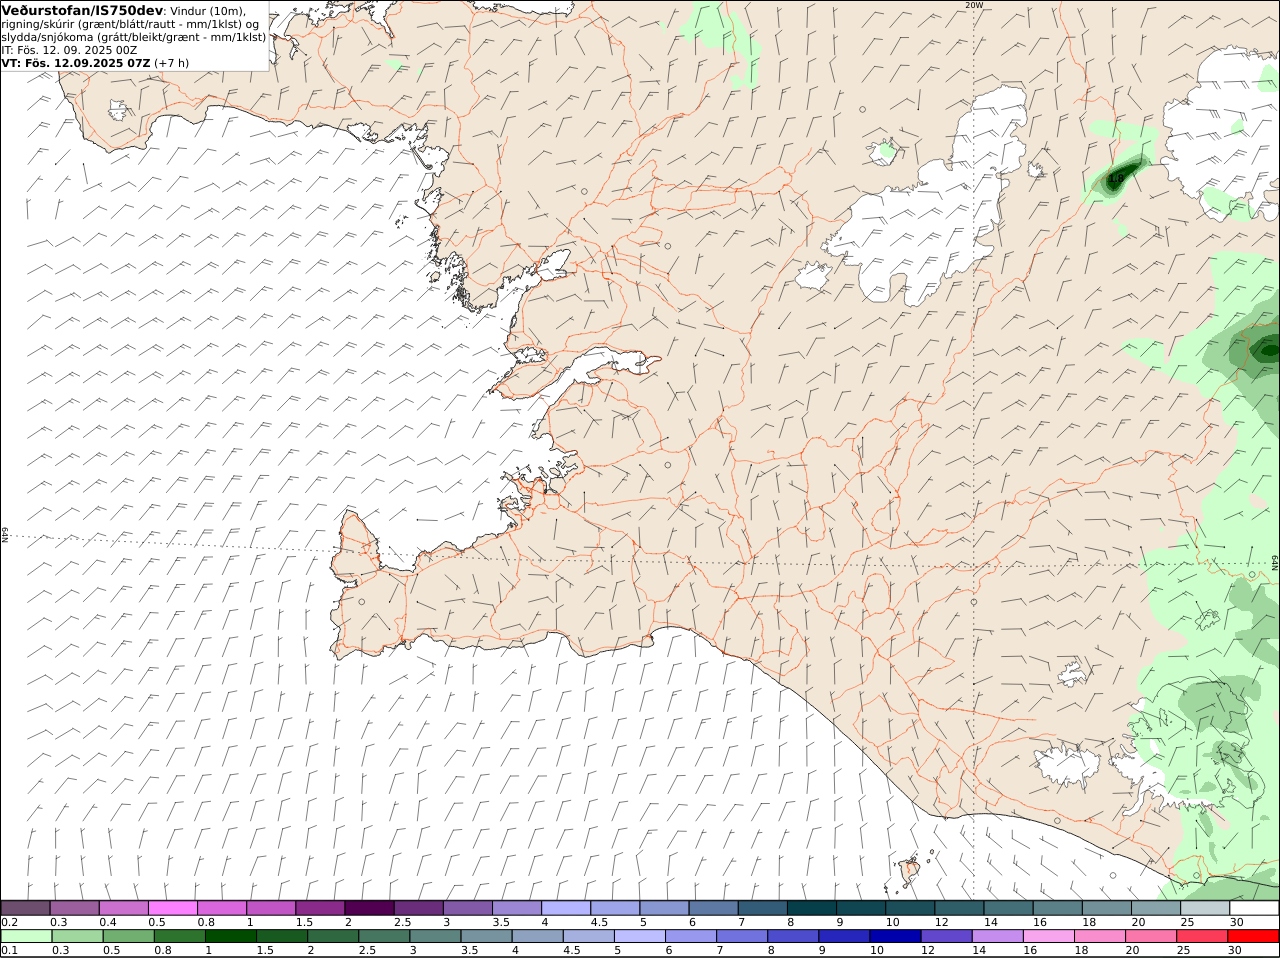Click the '20W' longitude label at top edge
This screenshot has width=1280, height=958.
click(x=974, y=5)
